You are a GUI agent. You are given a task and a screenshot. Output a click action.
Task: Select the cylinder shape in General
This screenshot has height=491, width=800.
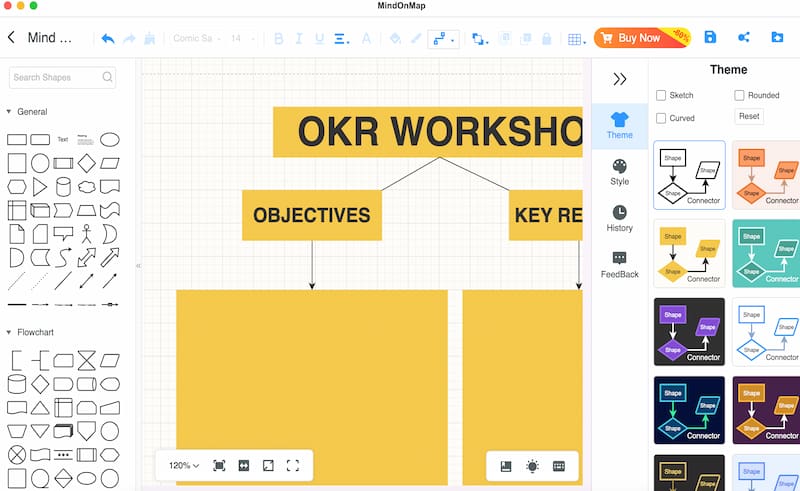pyautogui.click(x=63, y=187)
